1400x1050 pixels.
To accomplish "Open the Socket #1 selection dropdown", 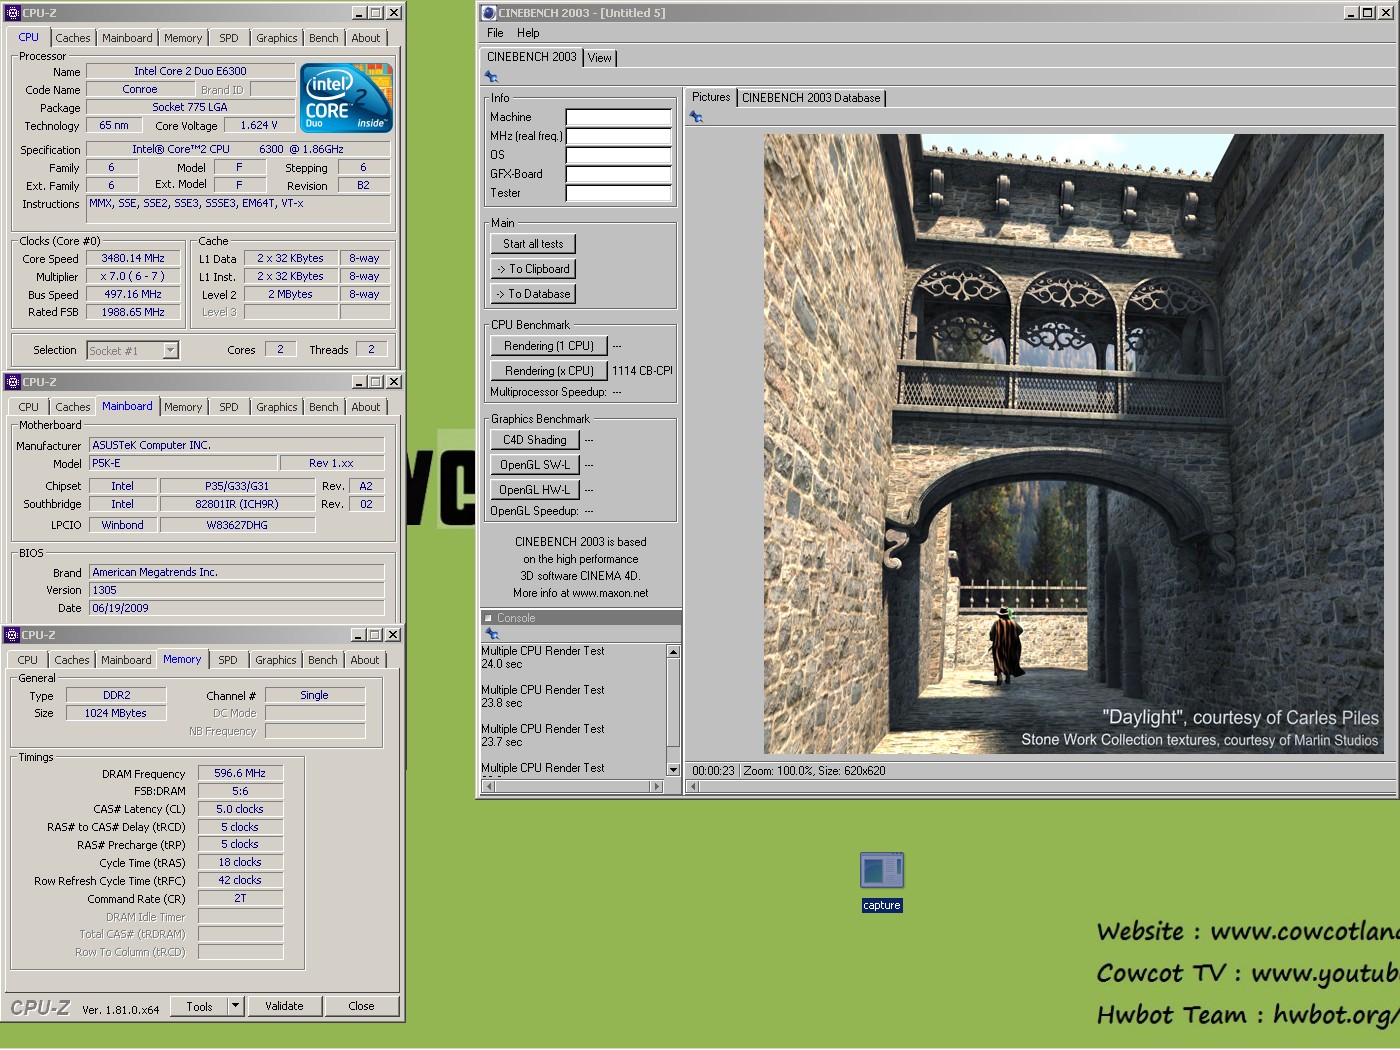I will (171, 350).
